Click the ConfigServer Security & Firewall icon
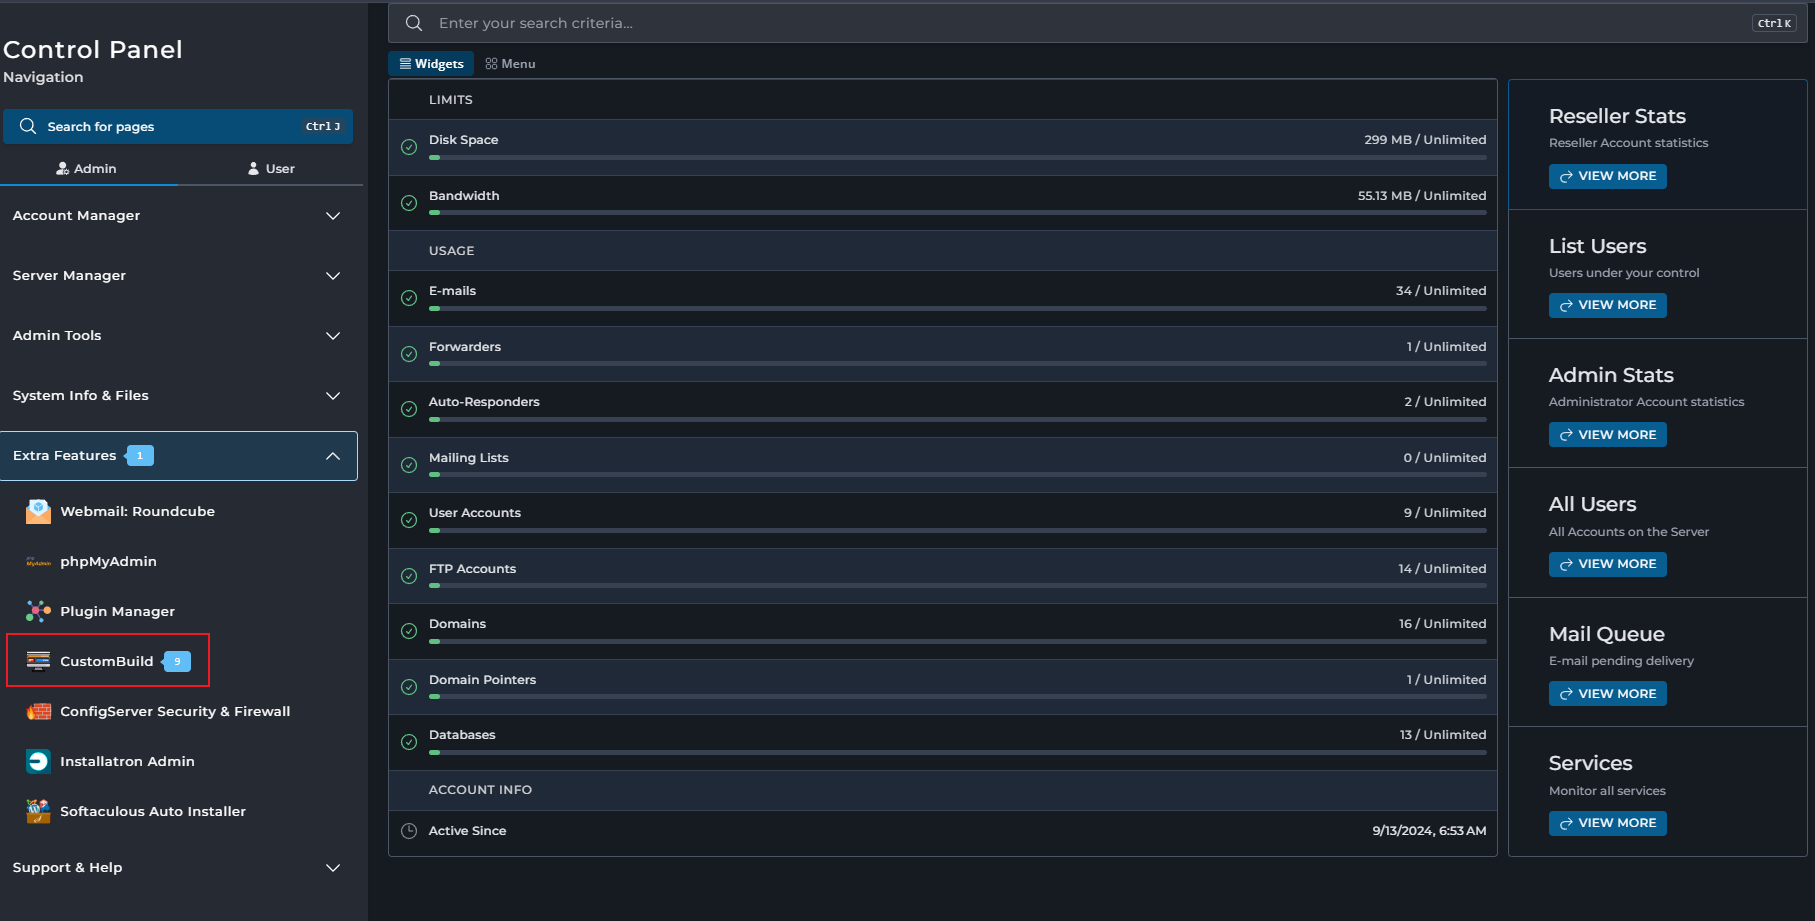 (x=38, y=711)
